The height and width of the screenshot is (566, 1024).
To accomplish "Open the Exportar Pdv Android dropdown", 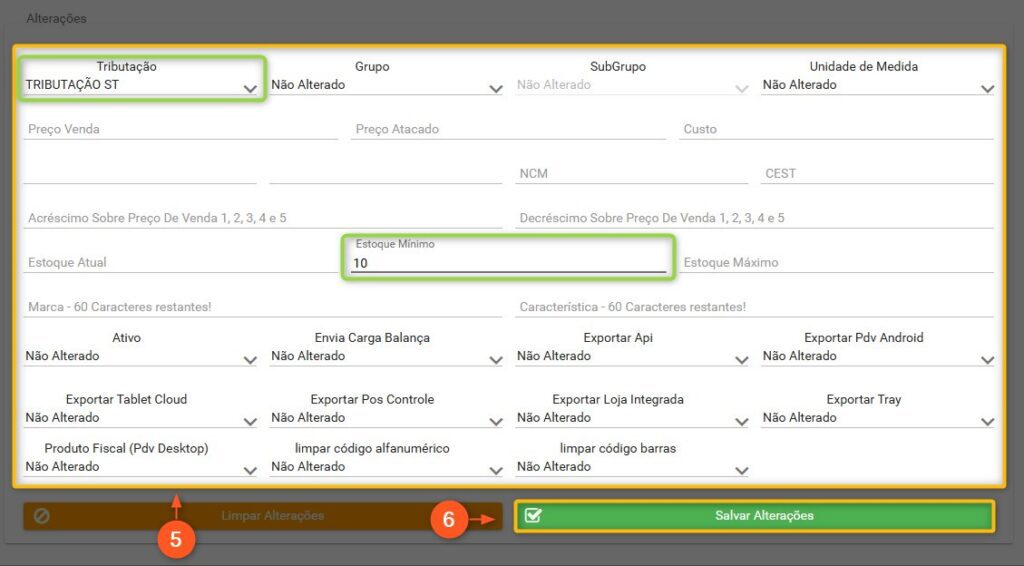I will pos(877,357).
